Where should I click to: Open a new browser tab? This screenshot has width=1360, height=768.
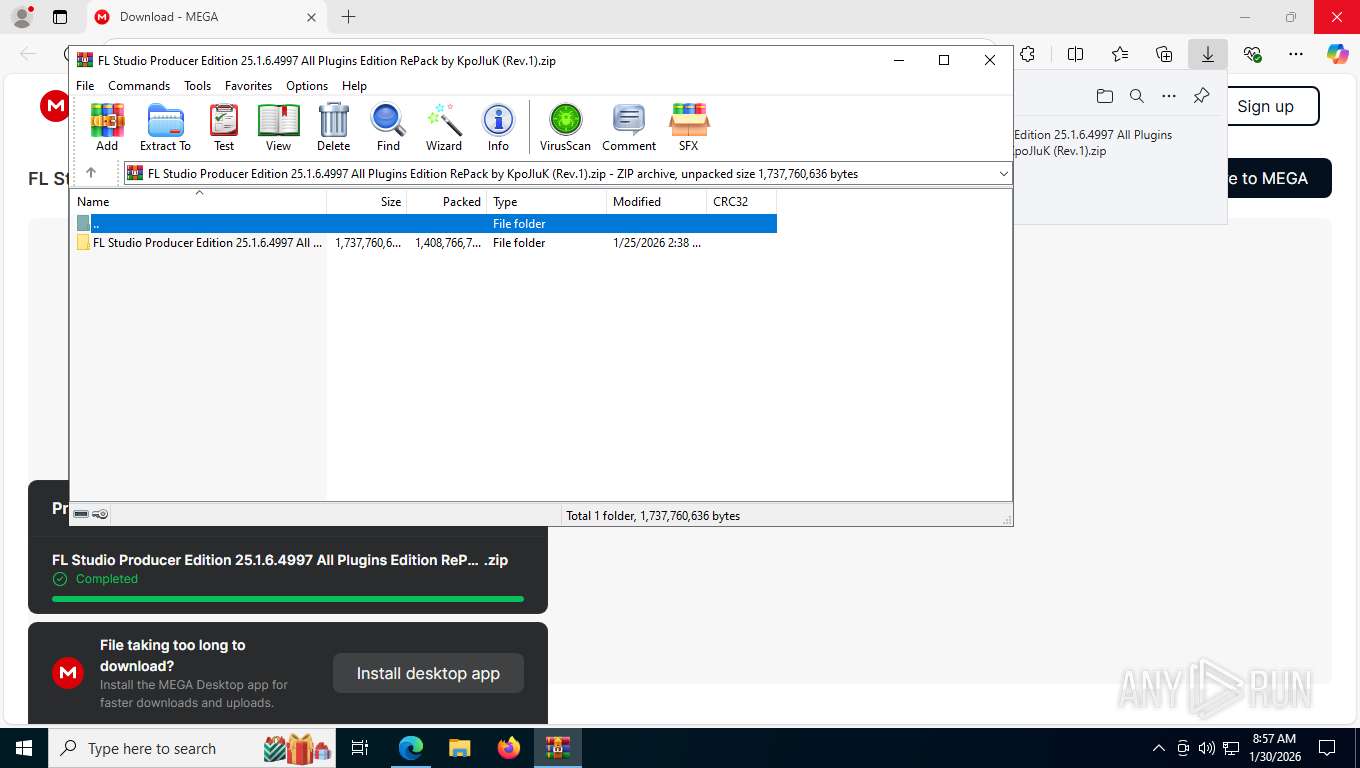click(x=348, y=17)
